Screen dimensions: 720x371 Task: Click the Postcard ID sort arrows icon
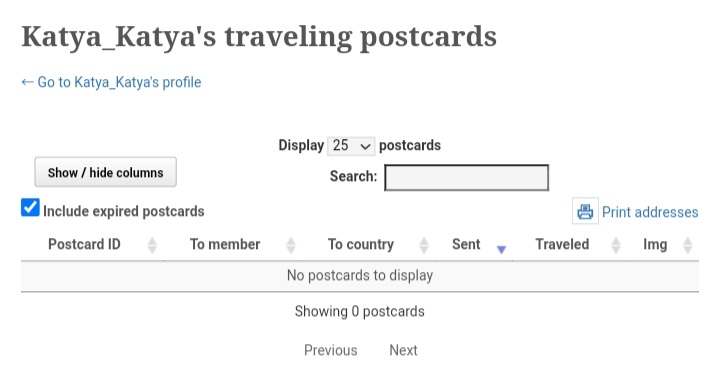152,245
